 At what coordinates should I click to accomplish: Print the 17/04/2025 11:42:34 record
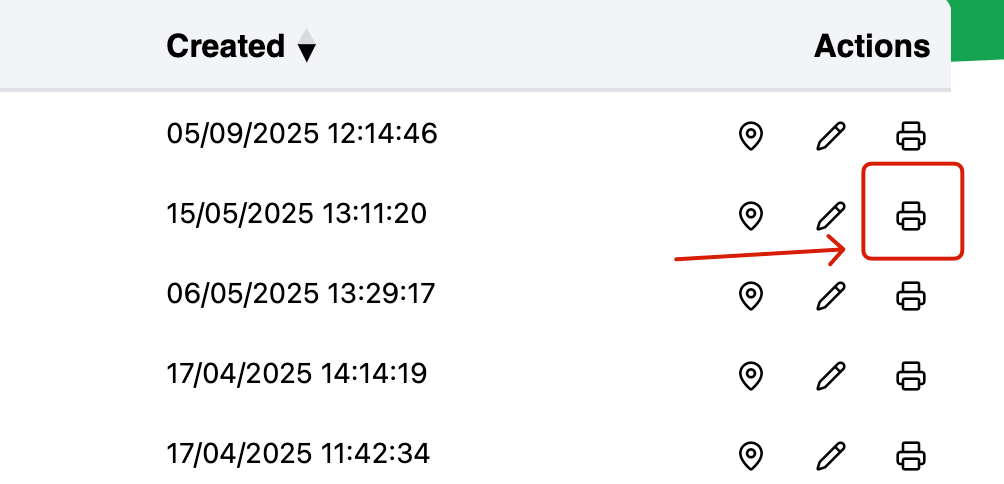coord(910,456)
